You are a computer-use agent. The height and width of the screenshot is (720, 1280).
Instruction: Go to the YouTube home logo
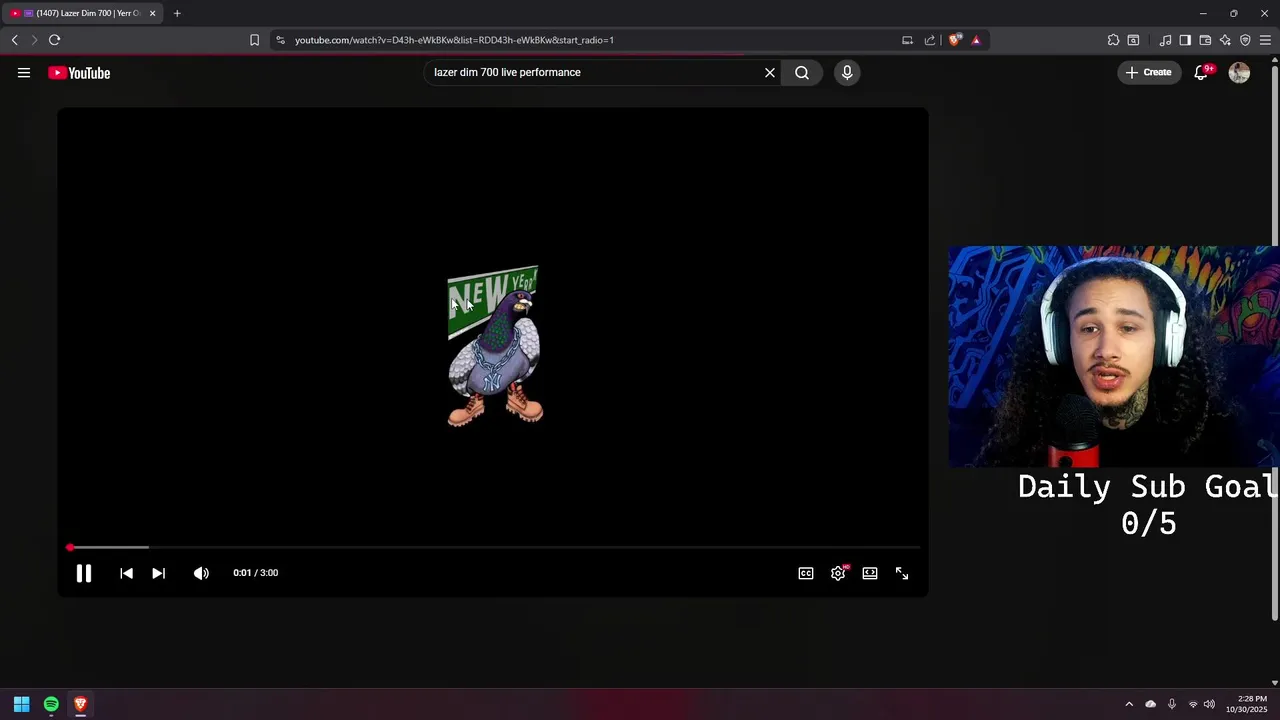(x=79, y=73)
